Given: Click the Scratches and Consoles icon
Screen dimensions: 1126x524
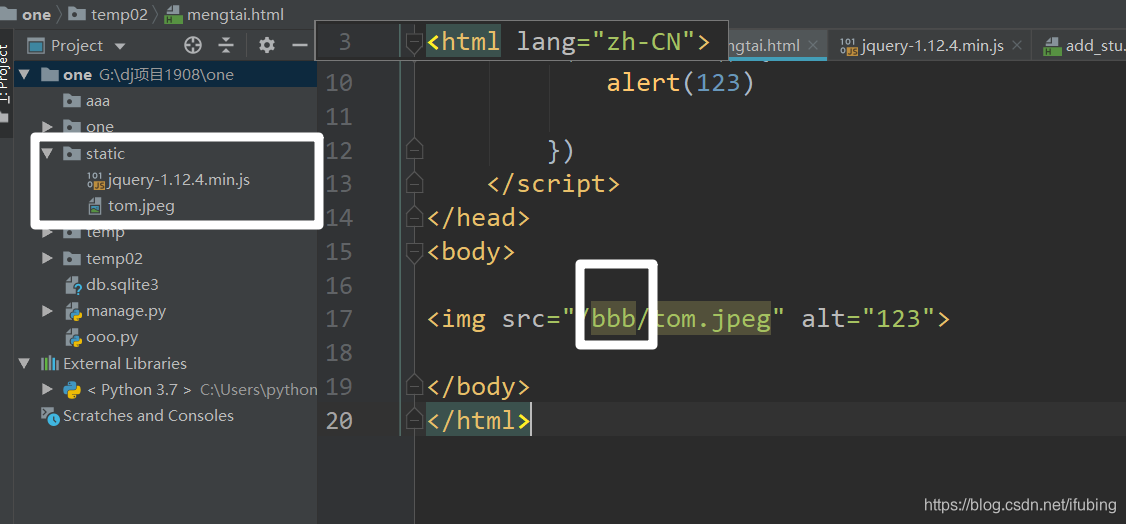Looking at the screenshot, I should [50, 416].
